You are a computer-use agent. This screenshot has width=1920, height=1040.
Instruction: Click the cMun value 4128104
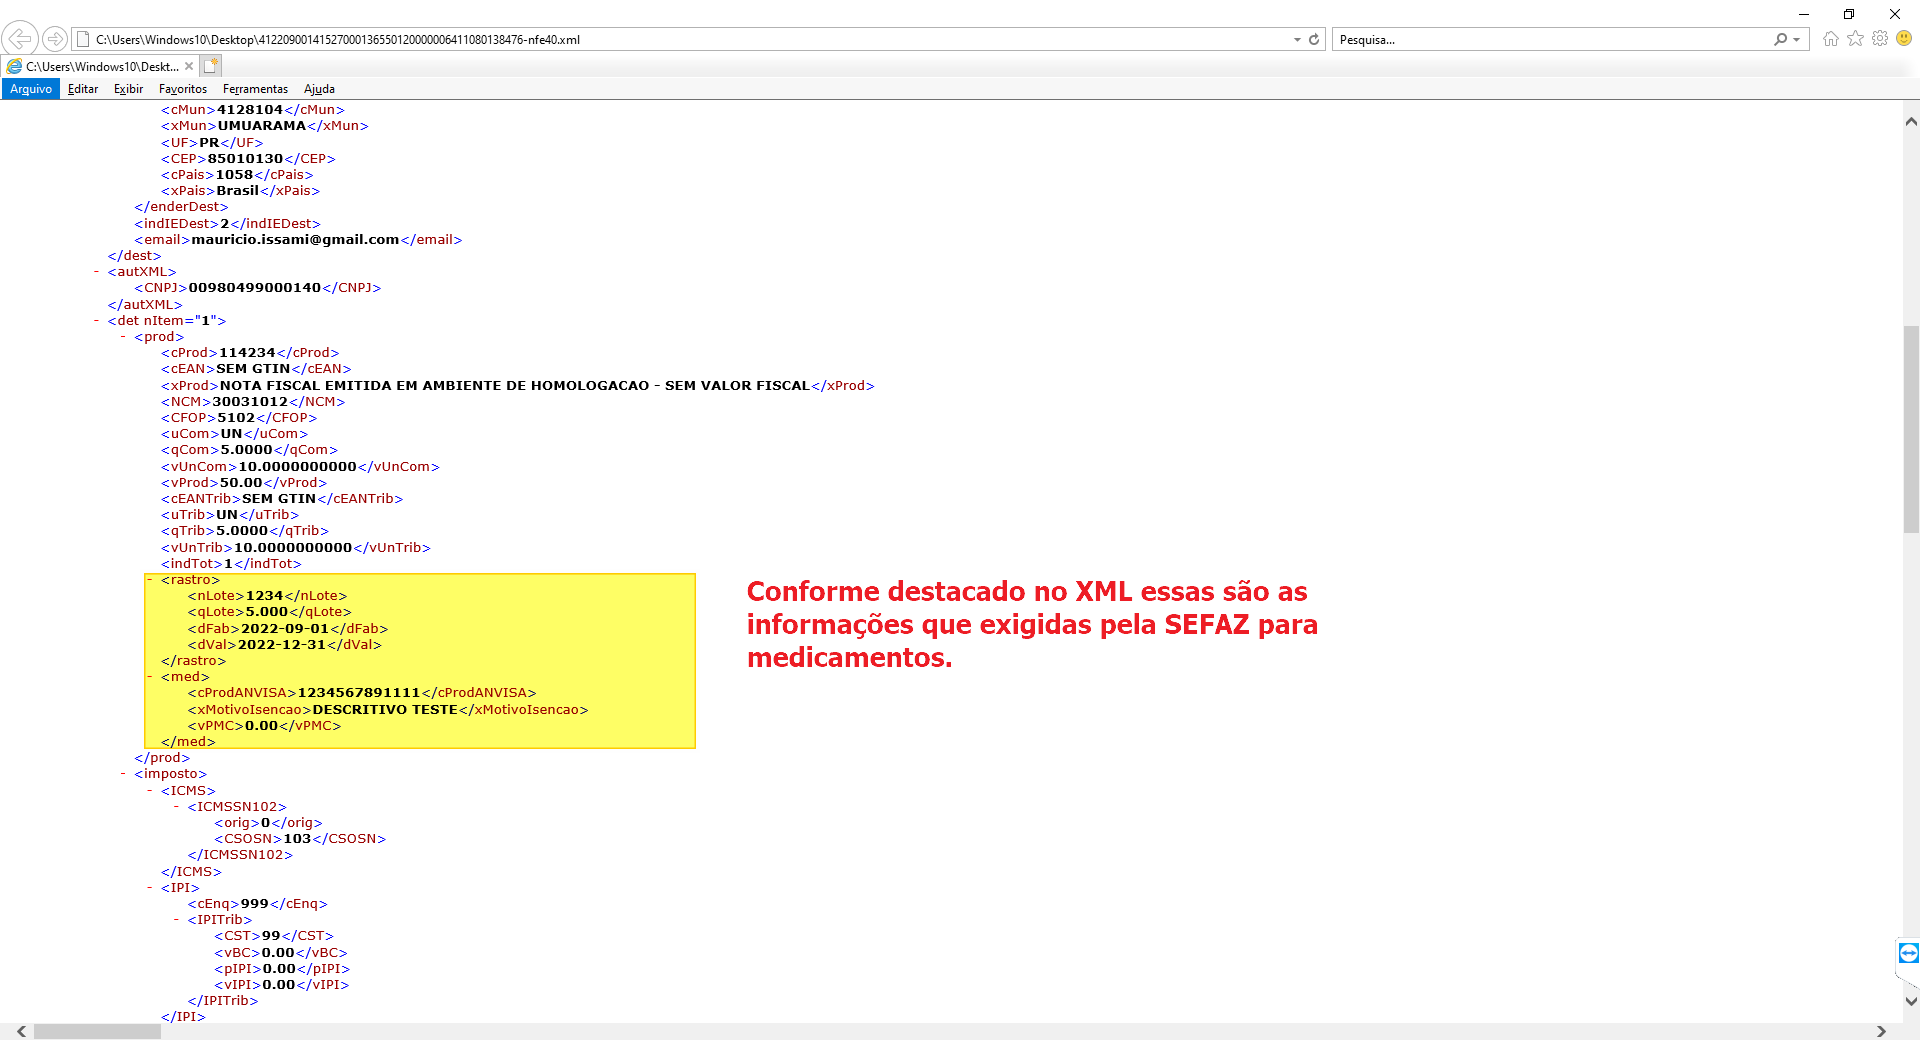tap(250, 110)
